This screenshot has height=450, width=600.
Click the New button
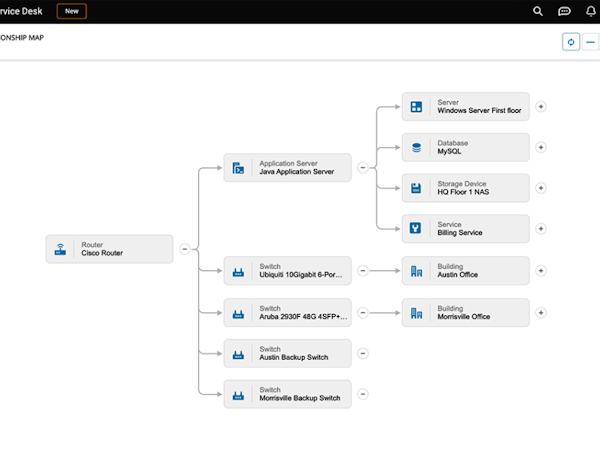pyautogui.click(x=71, y=11)
